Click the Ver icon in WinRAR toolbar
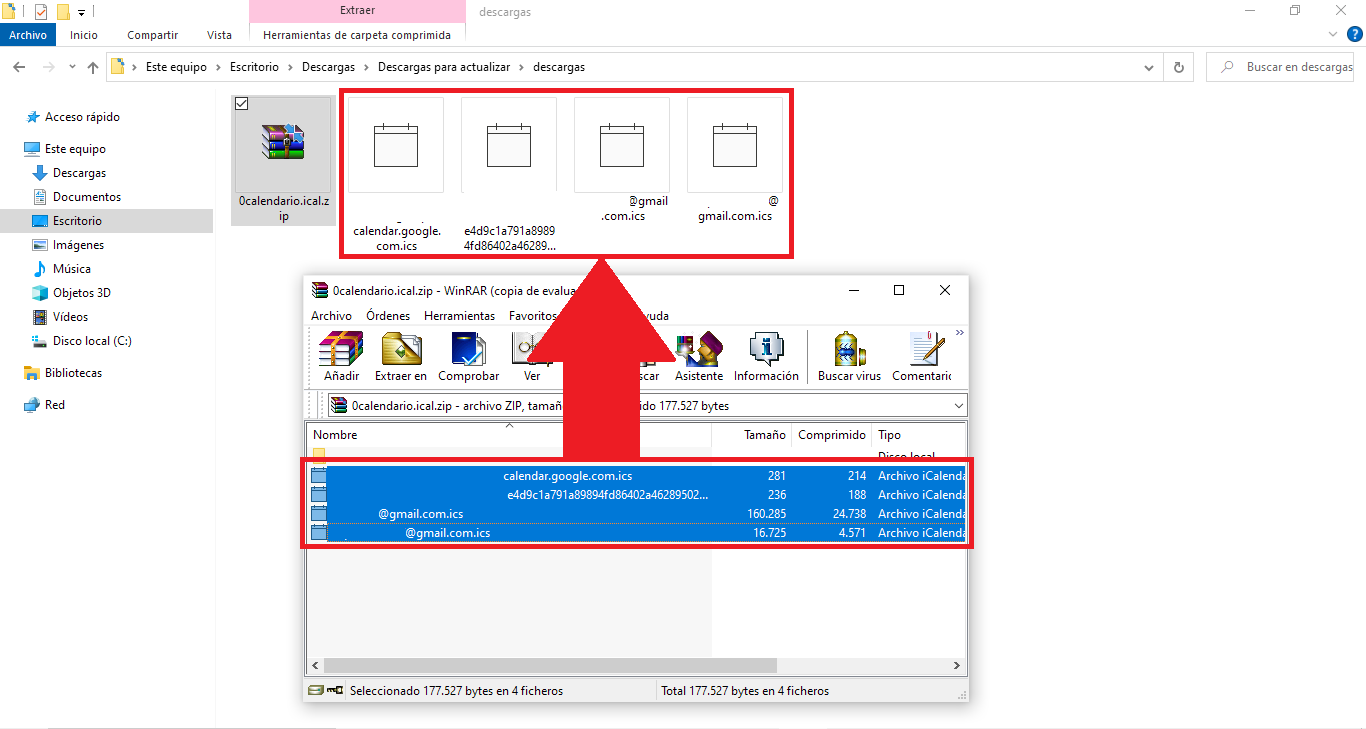Viewport: 1366px width, 729px height. pyautogui.click(x=531, y=357)
